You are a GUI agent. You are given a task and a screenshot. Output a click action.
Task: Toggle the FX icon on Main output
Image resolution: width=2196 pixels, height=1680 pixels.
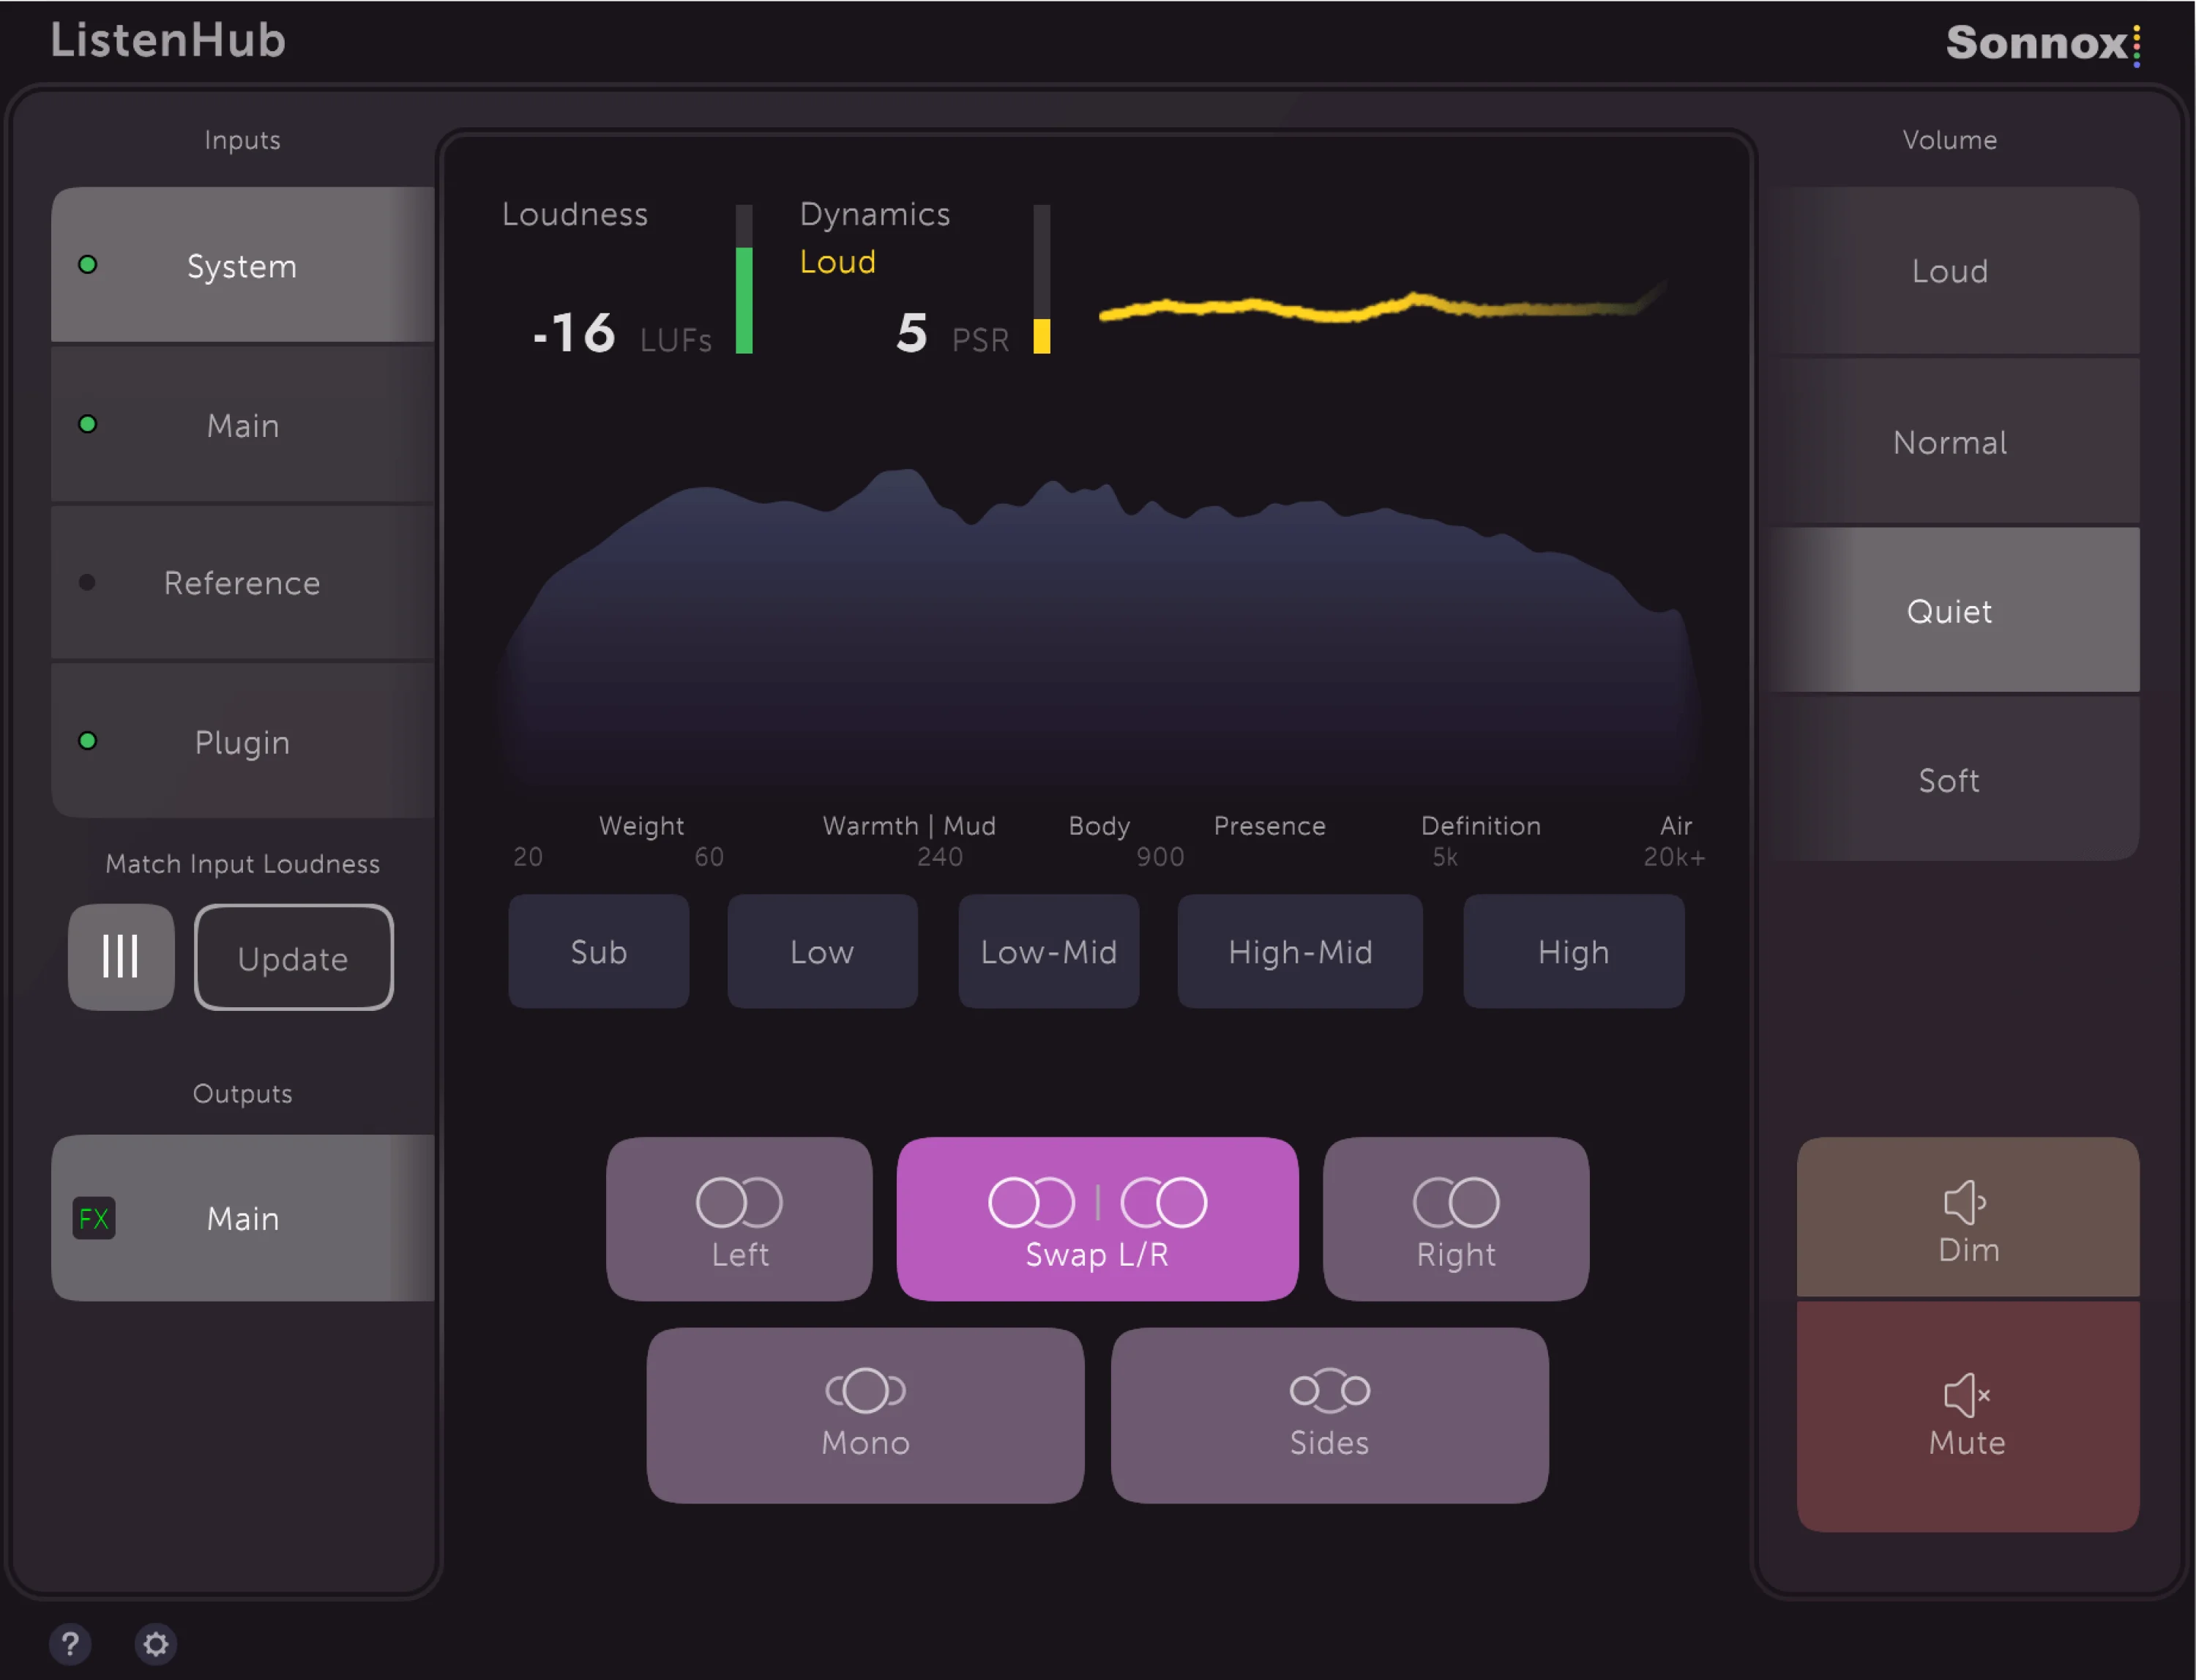coord(94,1218)
